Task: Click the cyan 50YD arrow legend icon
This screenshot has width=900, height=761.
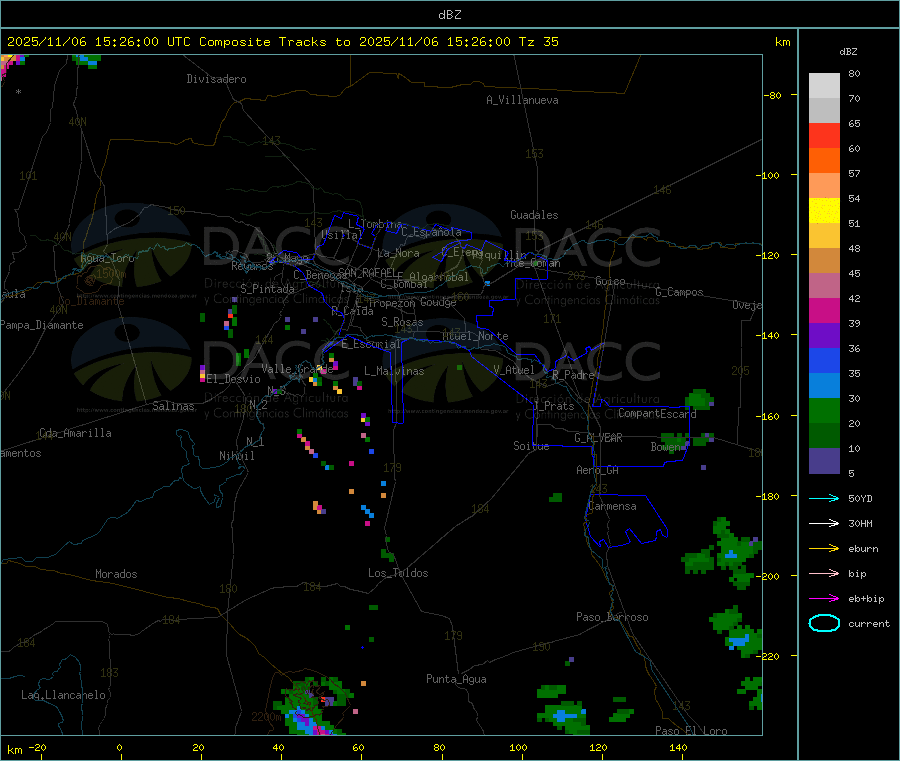Action: [824, 498]
